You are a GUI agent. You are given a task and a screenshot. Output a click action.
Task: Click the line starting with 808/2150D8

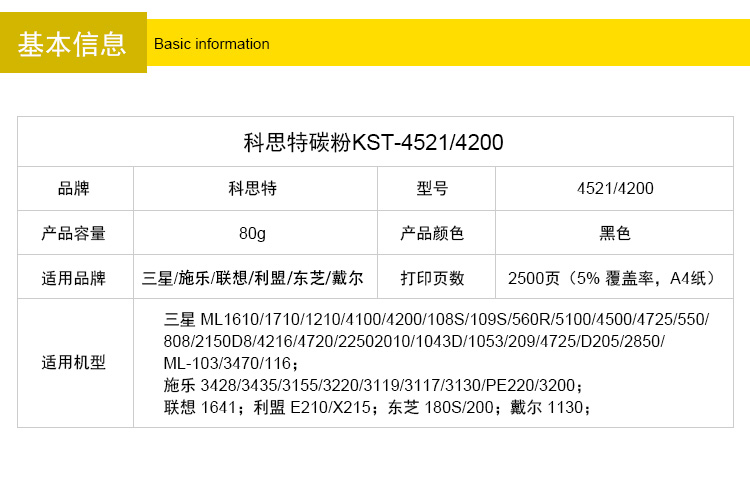[414, 341]
